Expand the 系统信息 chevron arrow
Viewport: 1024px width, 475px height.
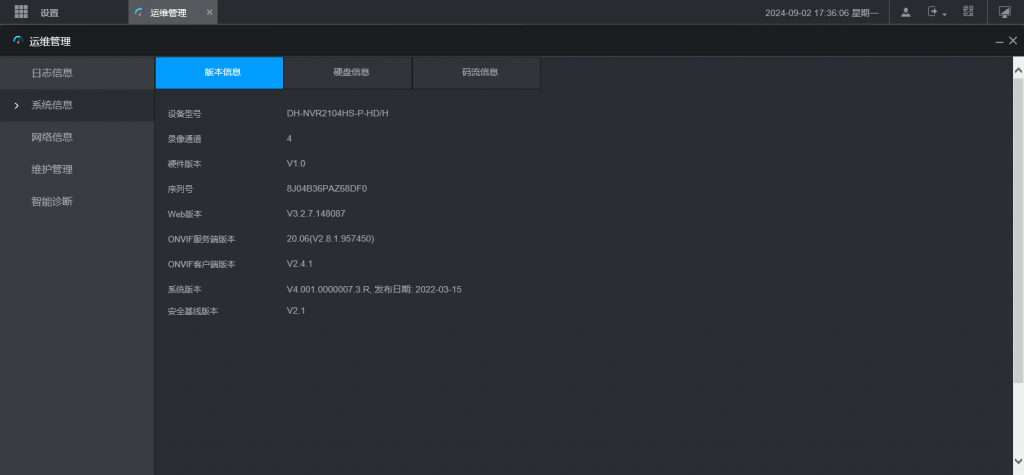point(16,105)
